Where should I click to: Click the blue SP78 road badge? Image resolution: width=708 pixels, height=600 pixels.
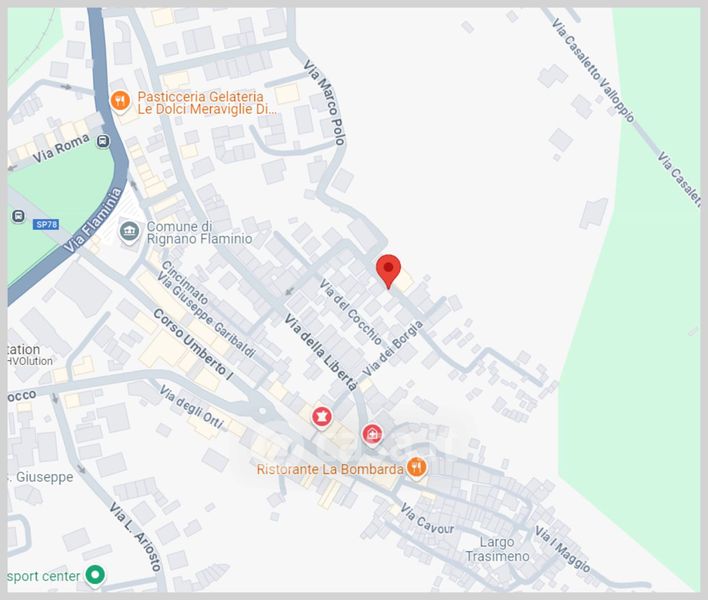(46, 225)
